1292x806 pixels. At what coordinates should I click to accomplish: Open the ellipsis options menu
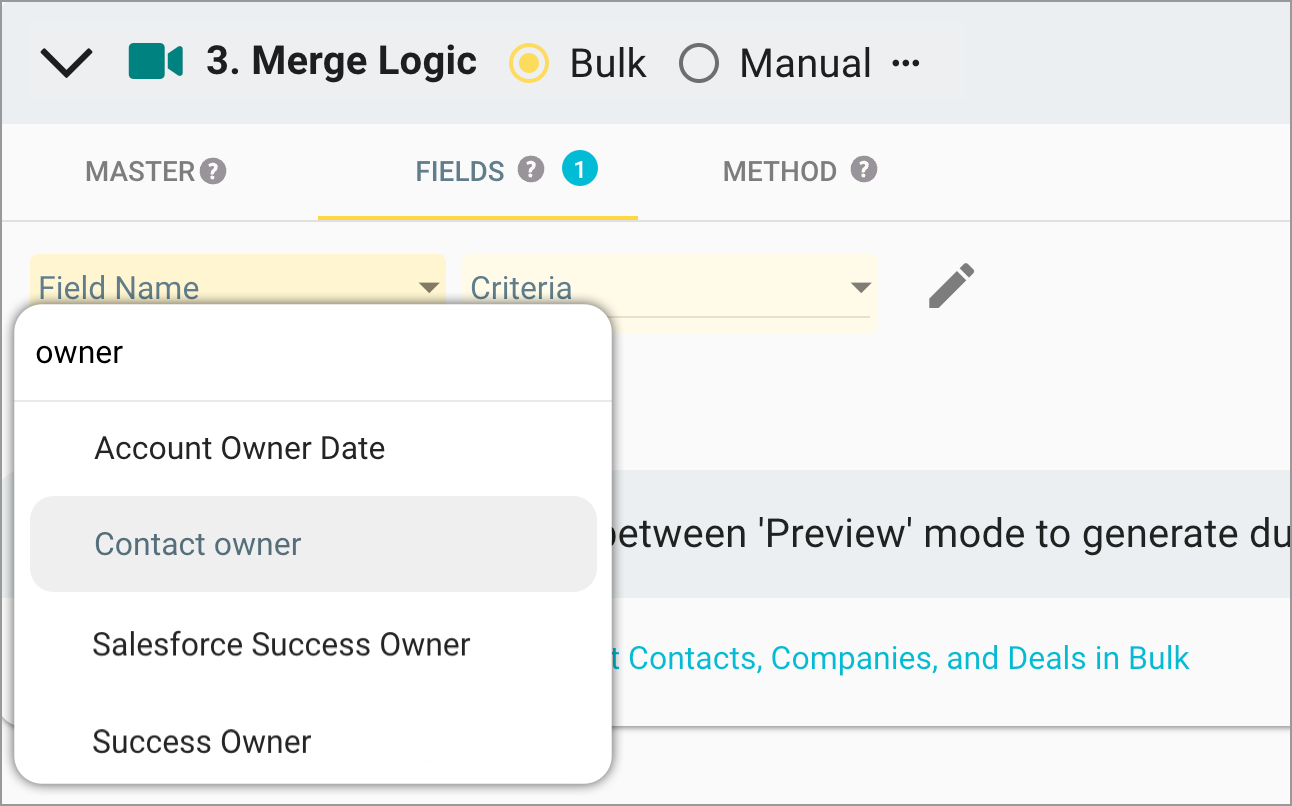click(906, 62)
